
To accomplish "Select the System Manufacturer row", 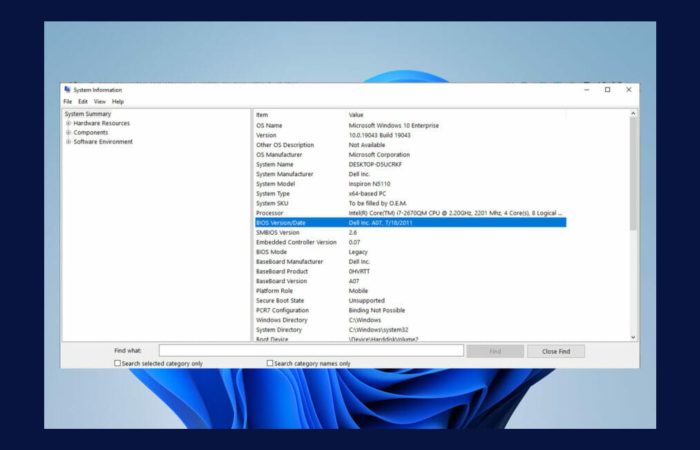I will [410, 174].
